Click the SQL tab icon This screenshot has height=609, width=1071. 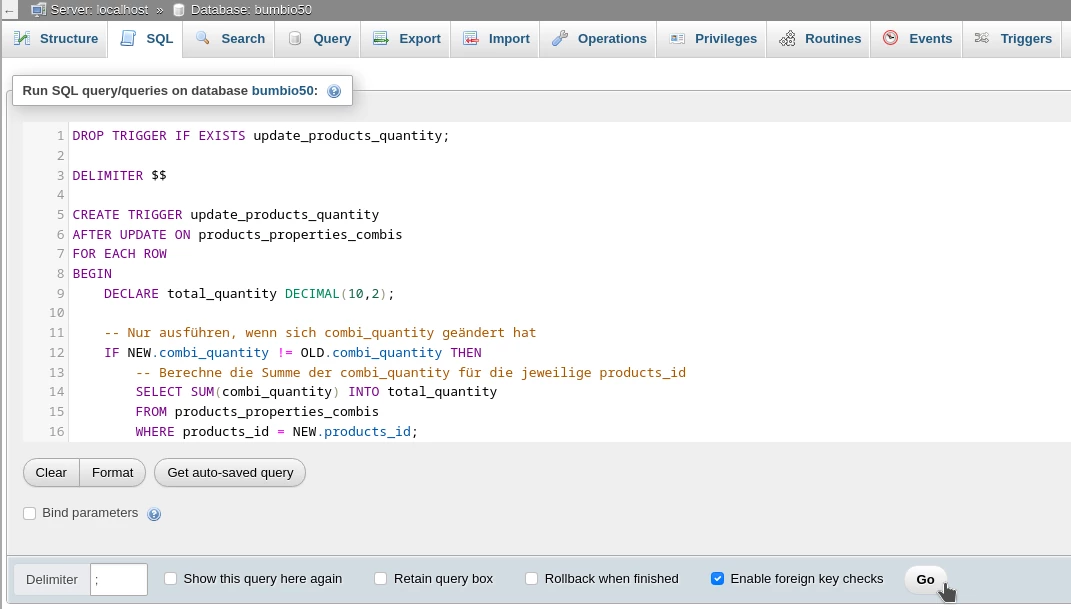coord(128,38)
